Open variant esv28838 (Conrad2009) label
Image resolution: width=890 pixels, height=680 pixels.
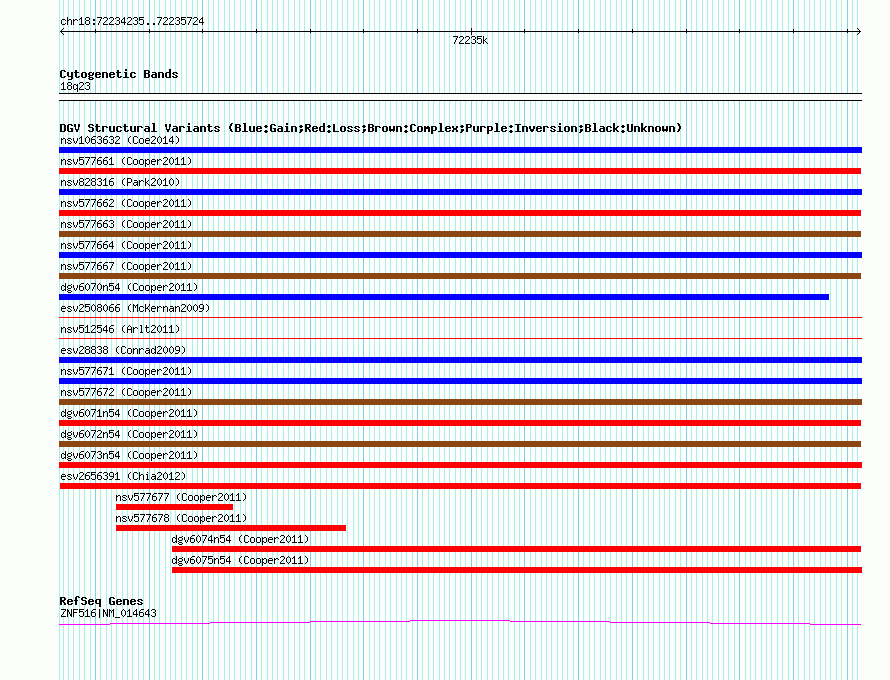(123, 350)
